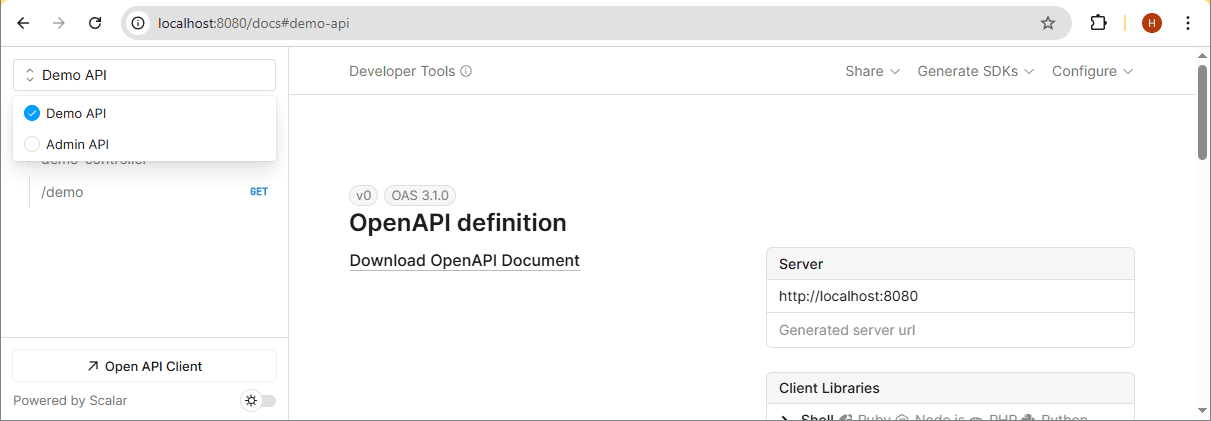
Task: Toggle the dark mode switch
Action: (259, 400)
